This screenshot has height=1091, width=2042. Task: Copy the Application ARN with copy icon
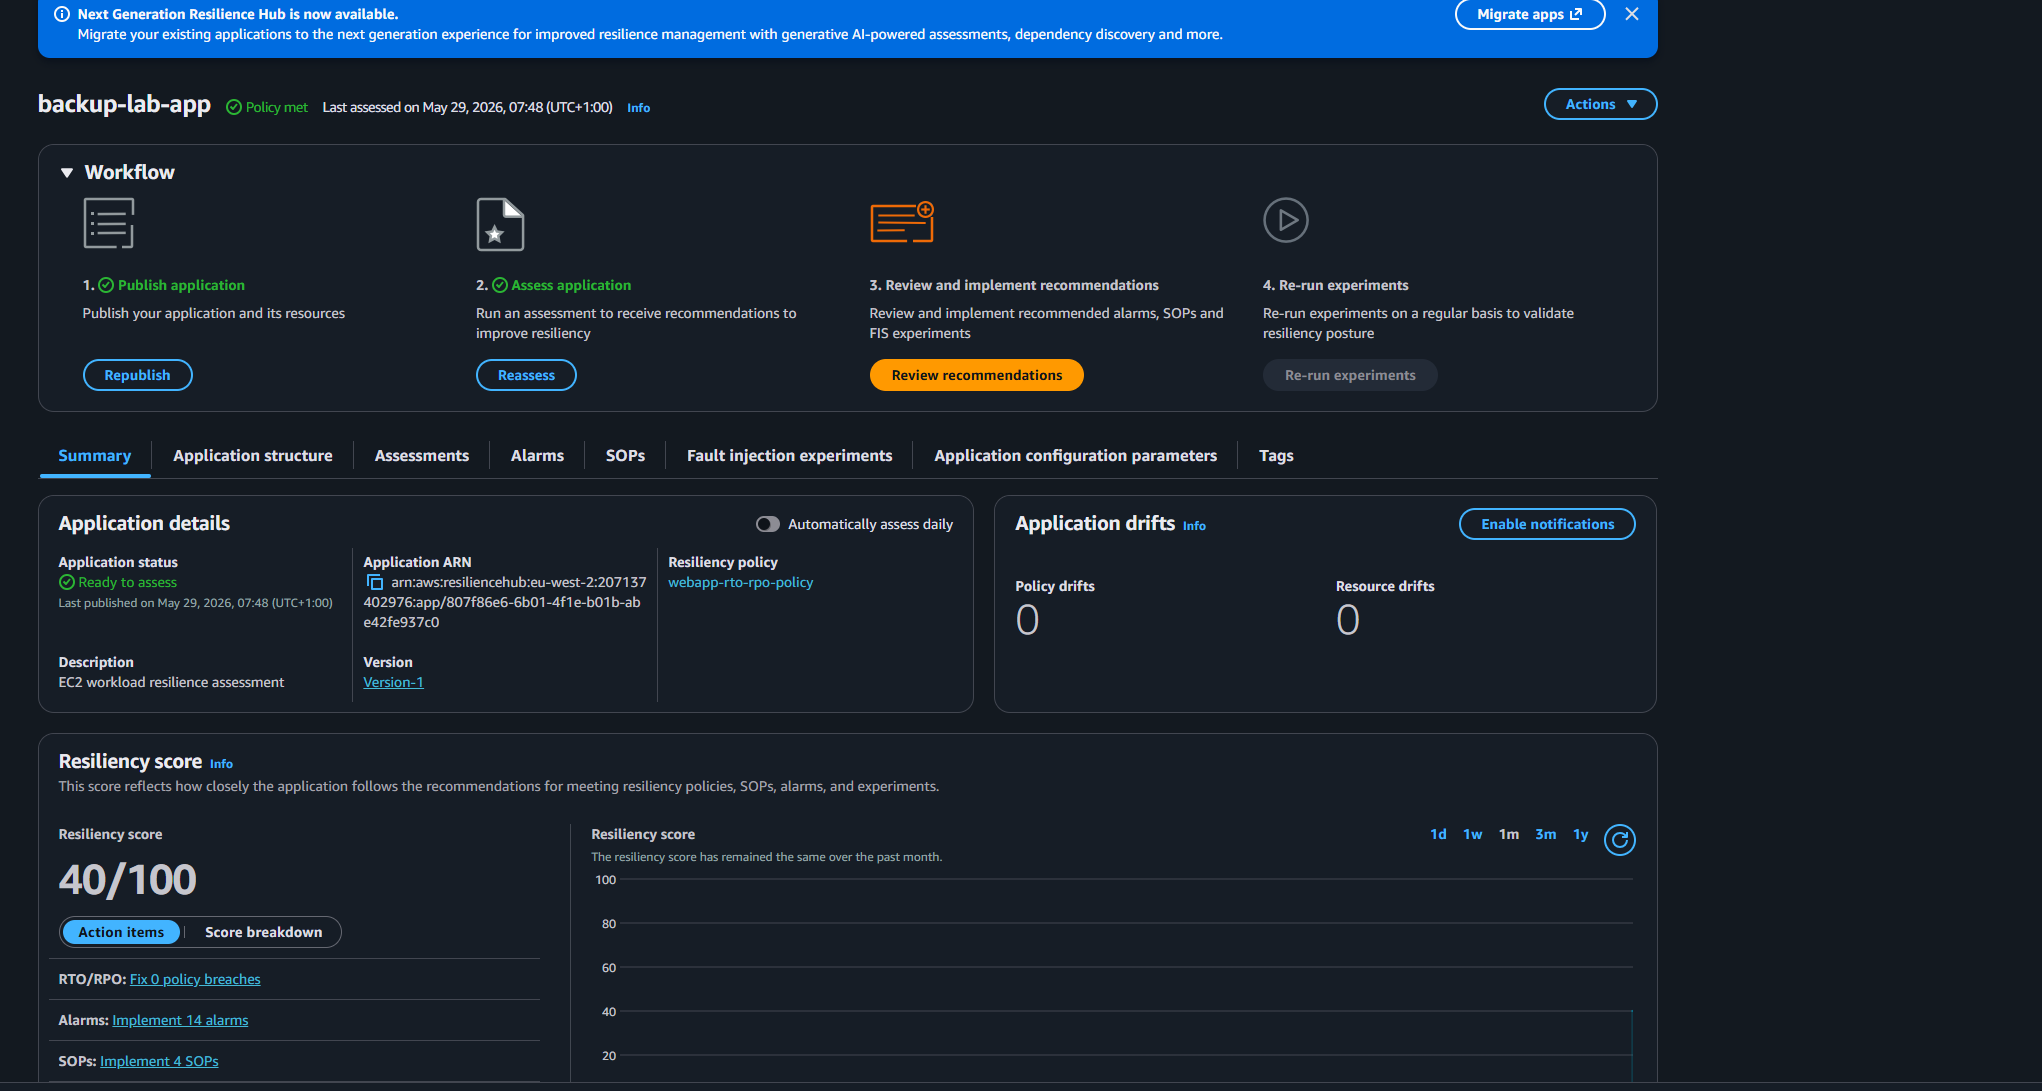[375, 582]
